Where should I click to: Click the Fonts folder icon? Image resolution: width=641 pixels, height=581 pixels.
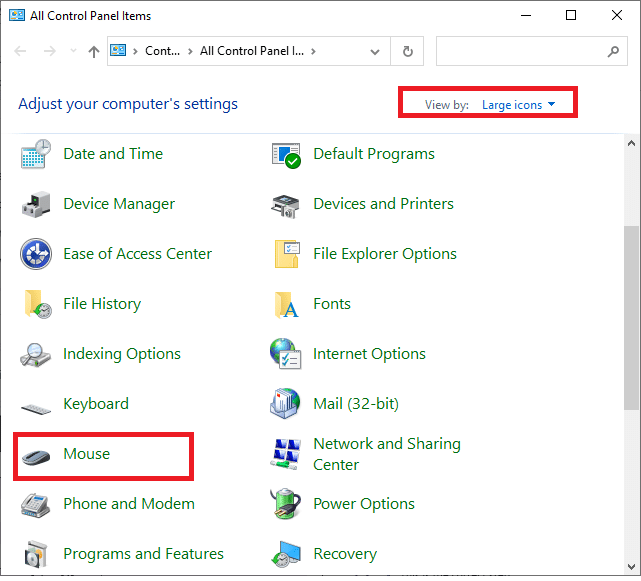(x=286, y=305)
